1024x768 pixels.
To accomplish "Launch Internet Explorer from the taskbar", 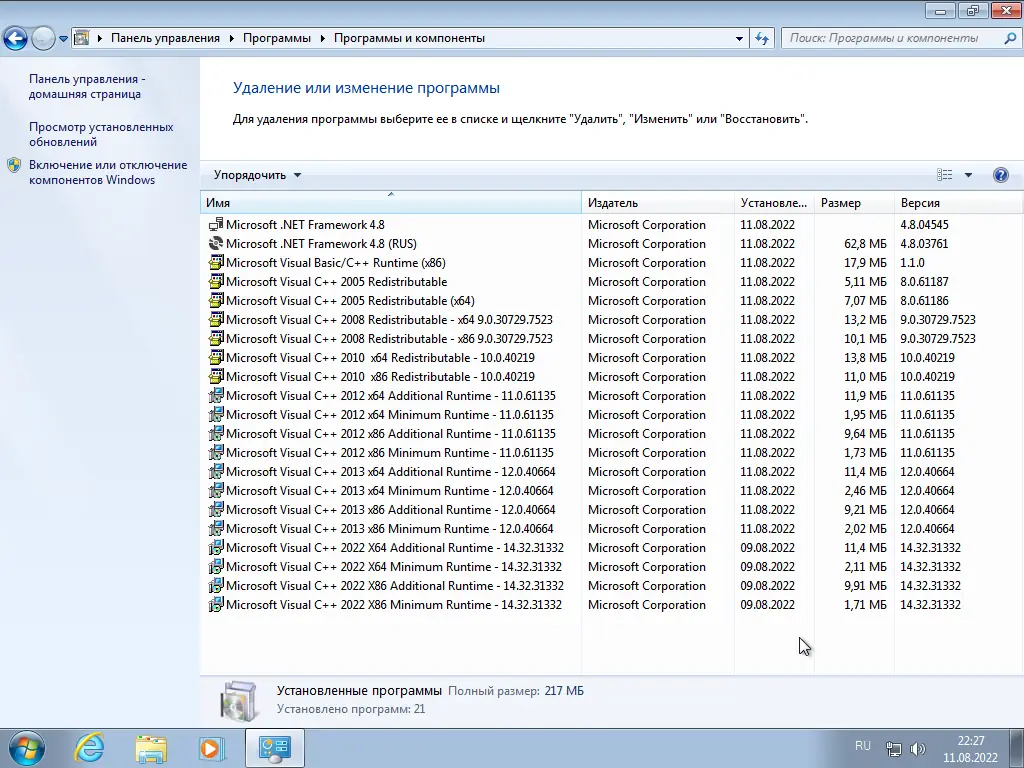I will click(x=88, y=748).
